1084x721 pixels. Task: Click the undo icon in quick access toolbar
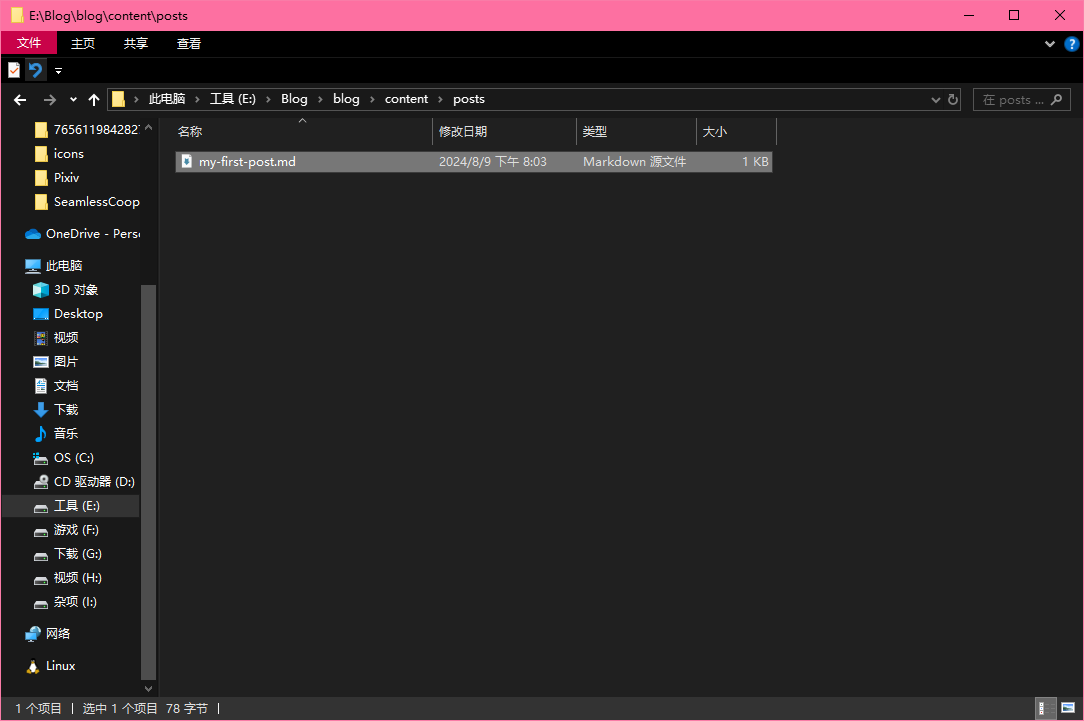(36, 70)
